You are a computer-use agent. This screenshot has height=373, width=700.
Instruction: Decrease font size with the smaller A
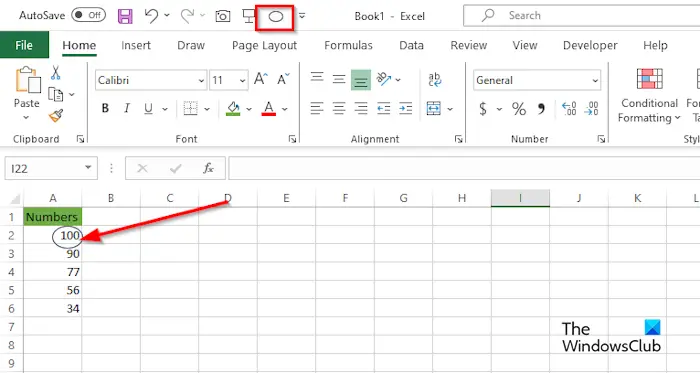click(x=283, y=80)
